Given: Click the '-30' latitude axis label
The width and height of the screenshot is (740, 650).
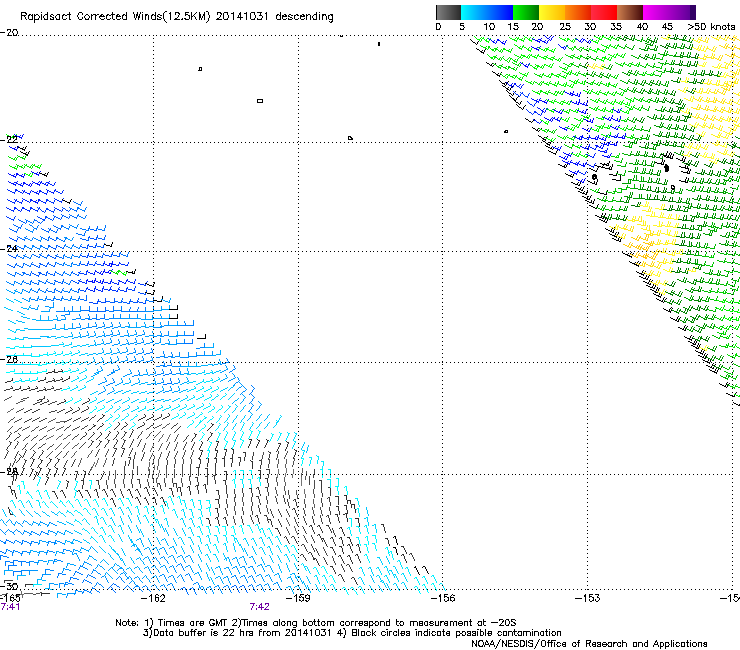Looking at the screenshot, I should coord(9,586).
